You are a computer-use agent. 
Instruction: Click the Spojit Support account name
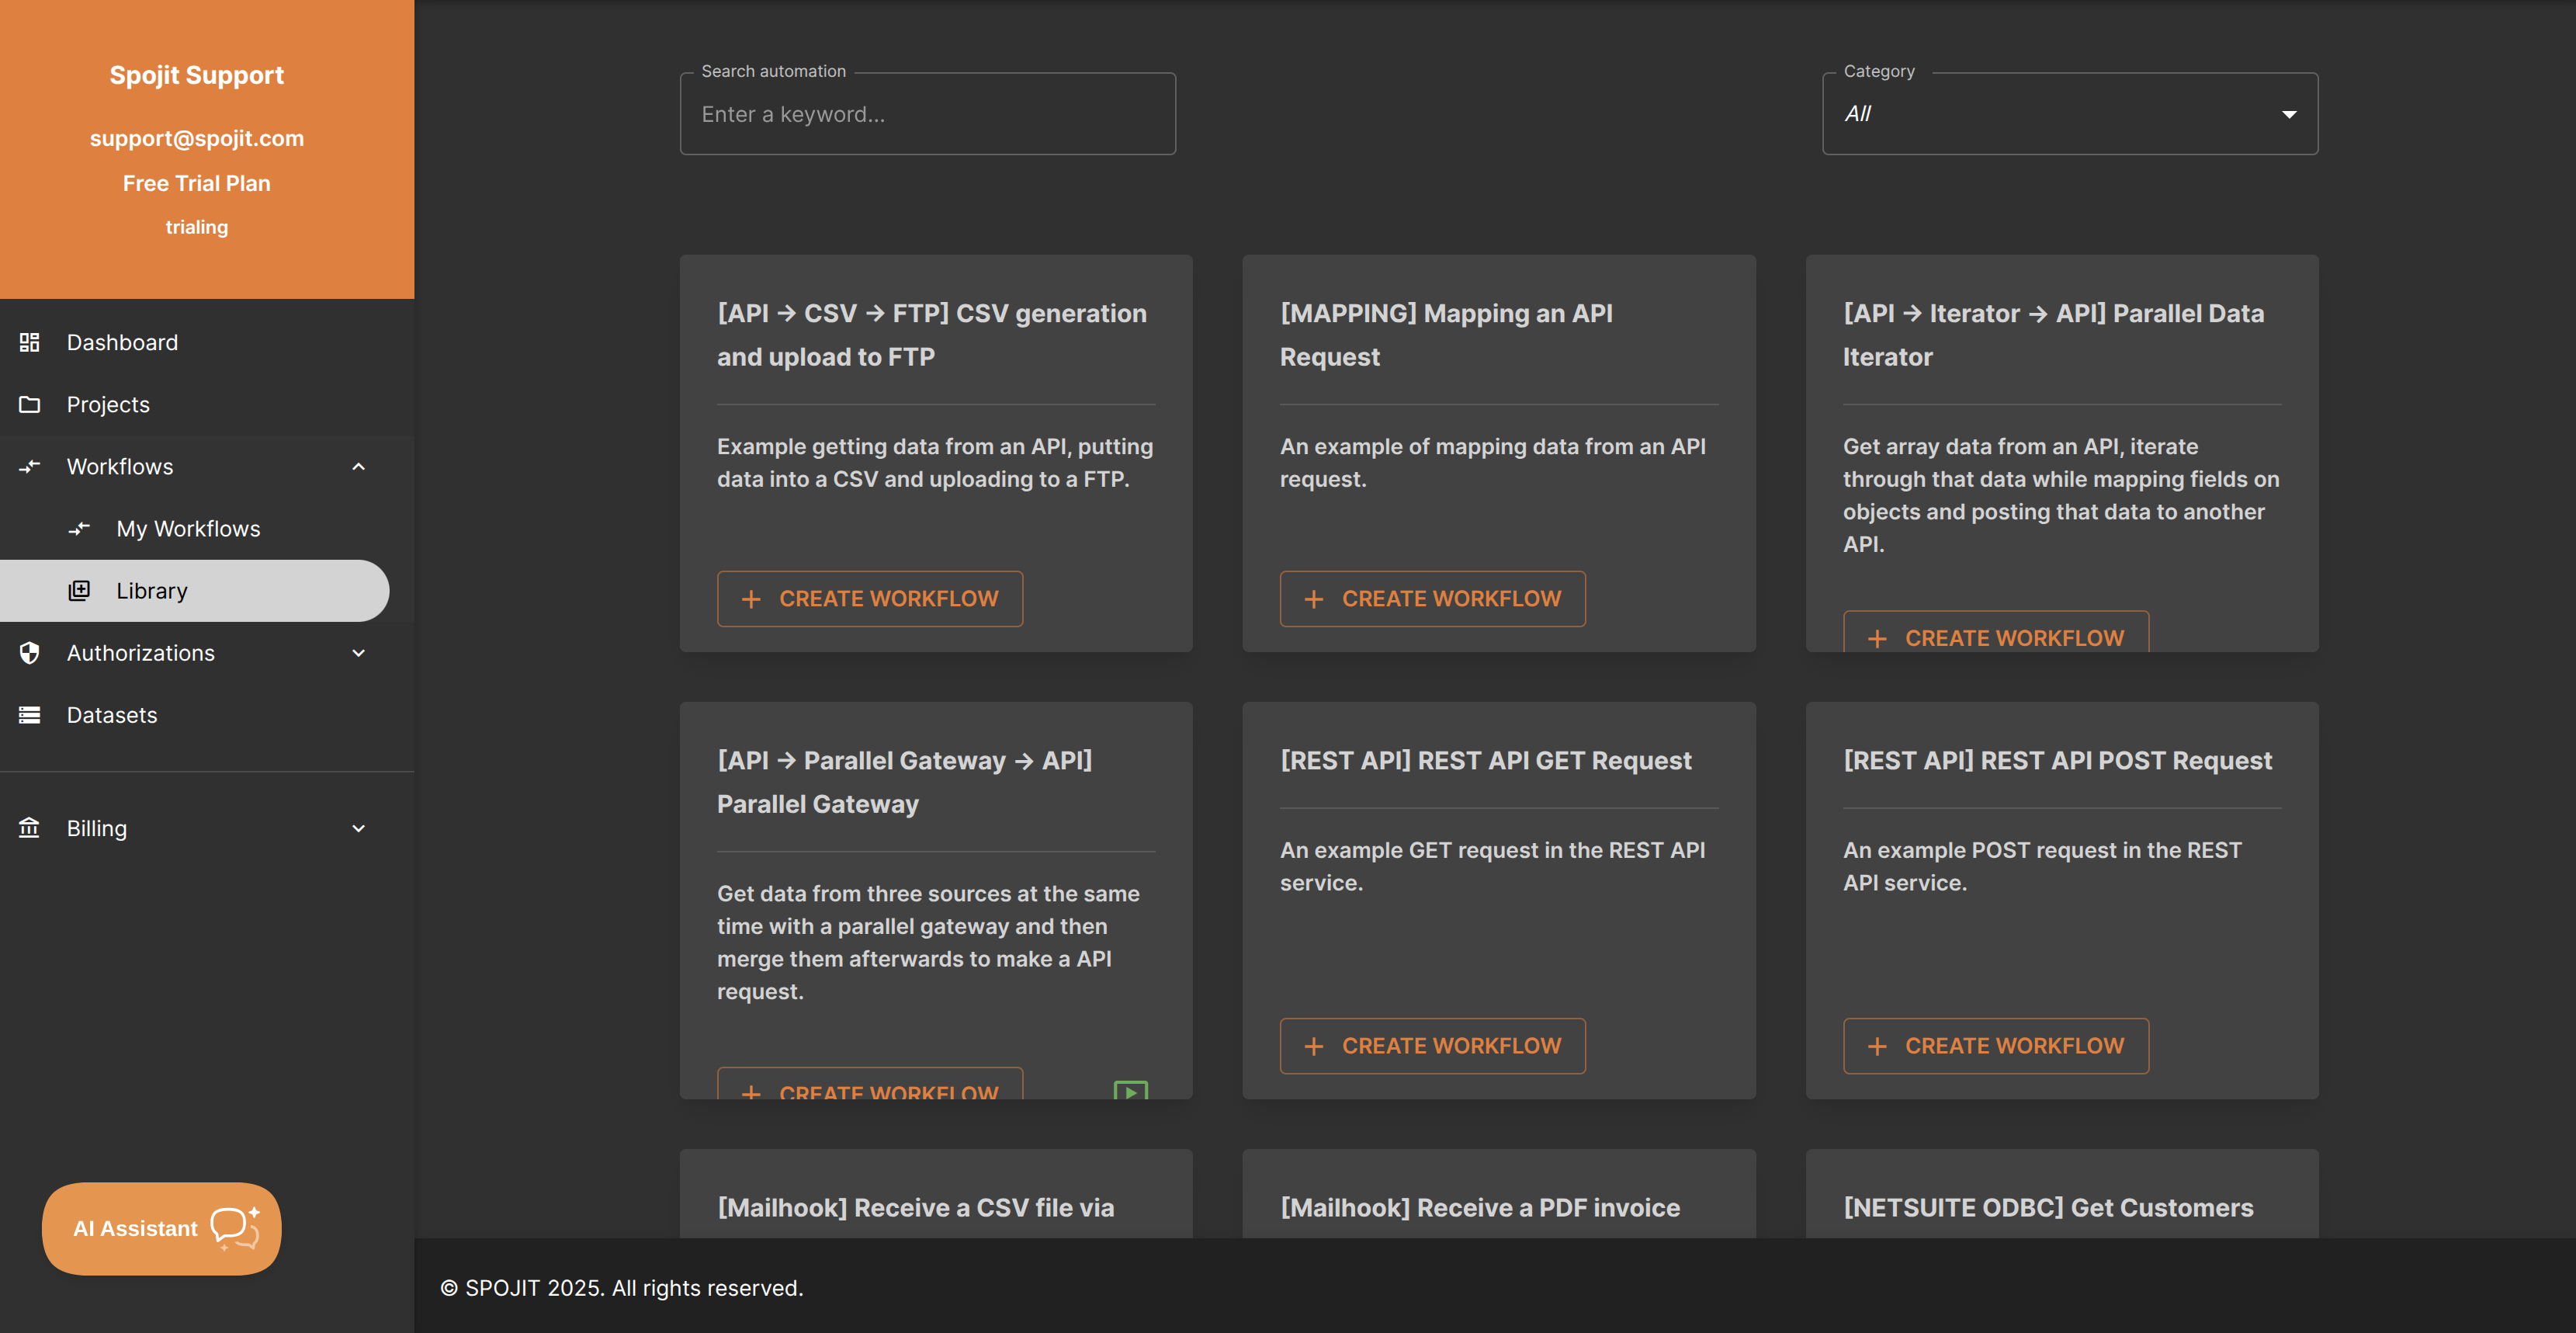(x=197, y=75)
